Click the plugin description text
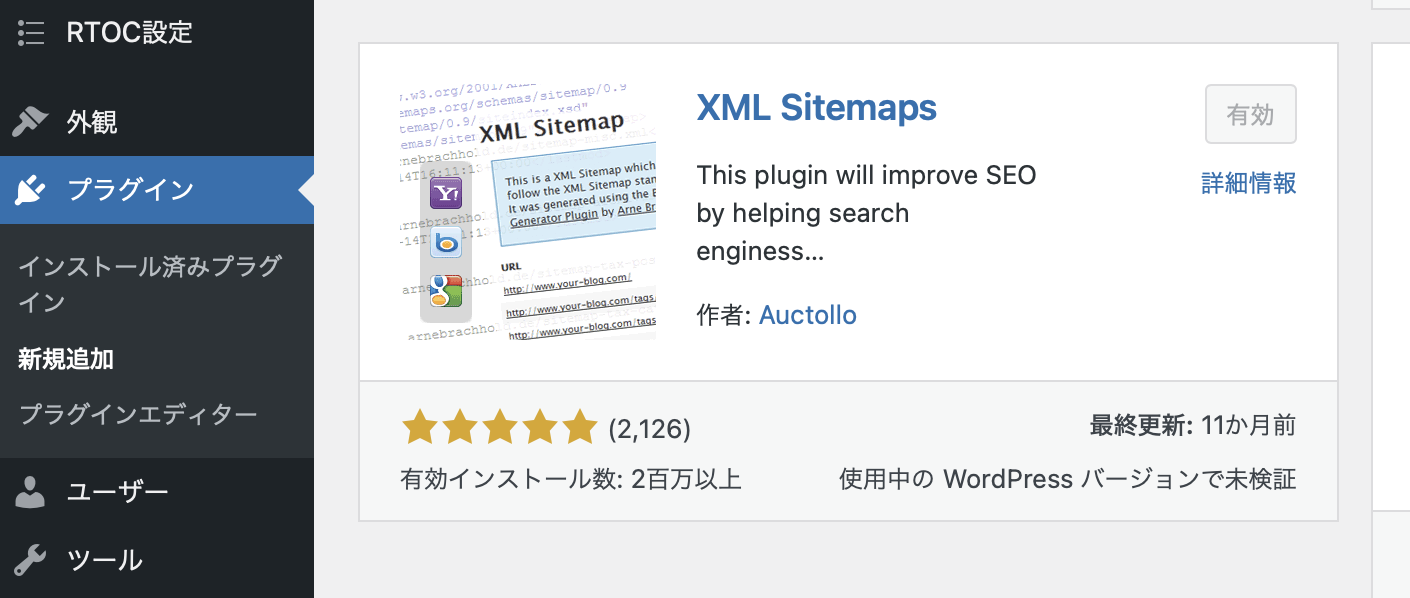1410x598 pixels. 867,213
